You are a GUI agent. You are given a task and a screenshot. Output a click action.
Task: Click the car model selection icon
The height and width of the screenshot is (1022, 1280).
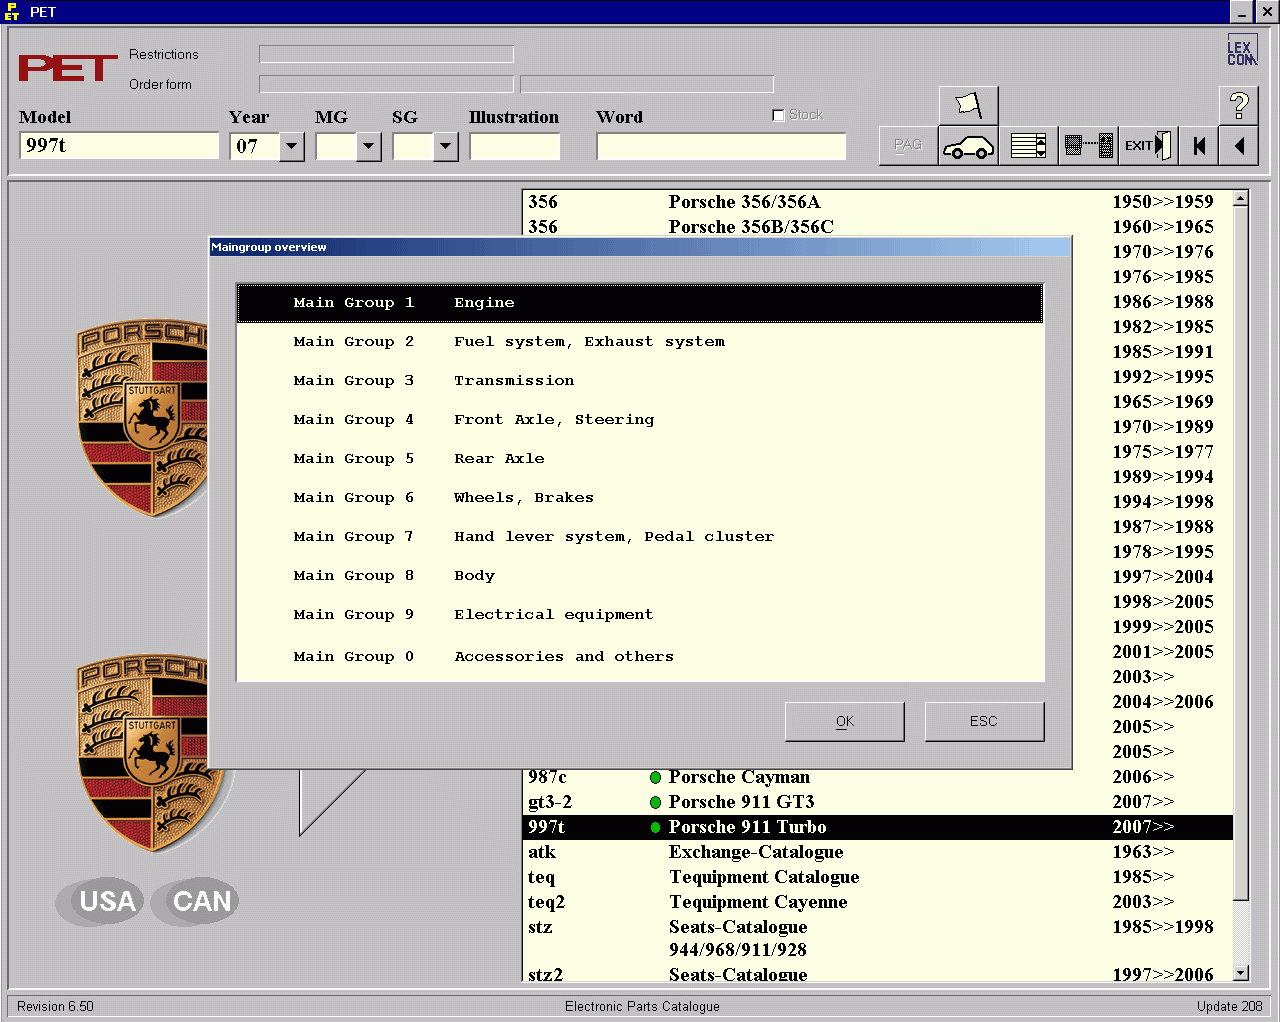click(x=968, y=146)
